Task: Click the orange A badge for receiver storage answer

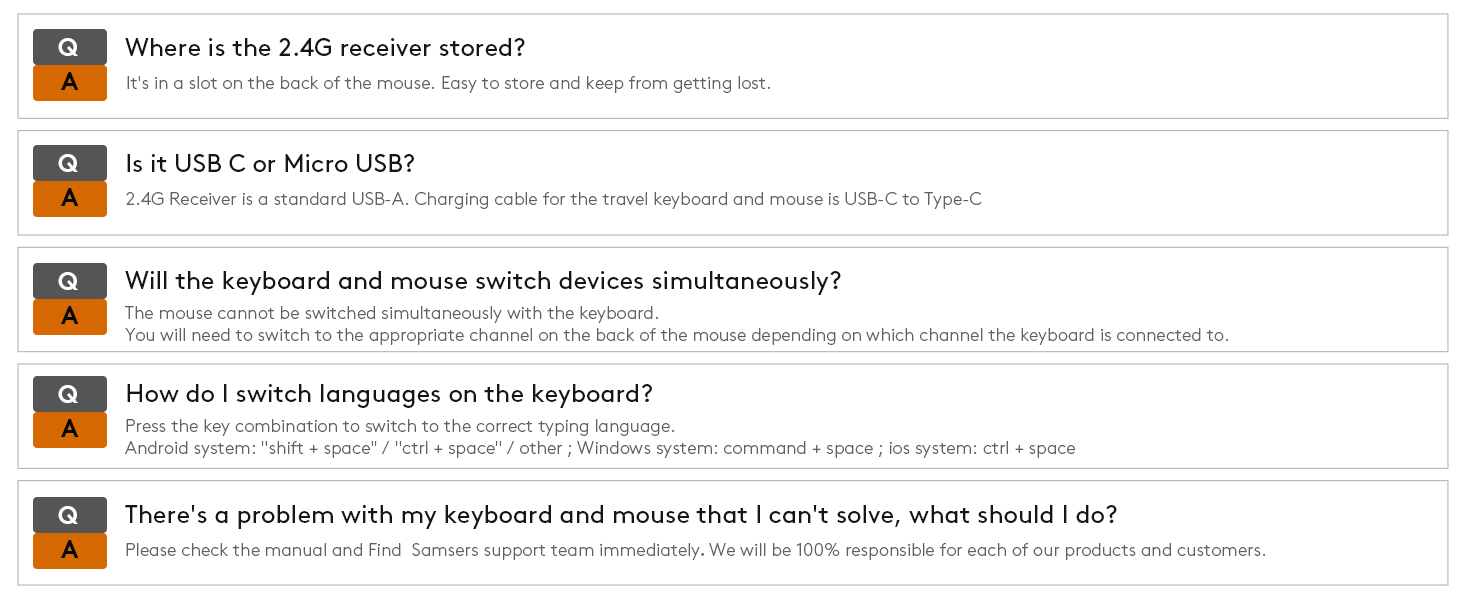Action: [x=69, y=83]
